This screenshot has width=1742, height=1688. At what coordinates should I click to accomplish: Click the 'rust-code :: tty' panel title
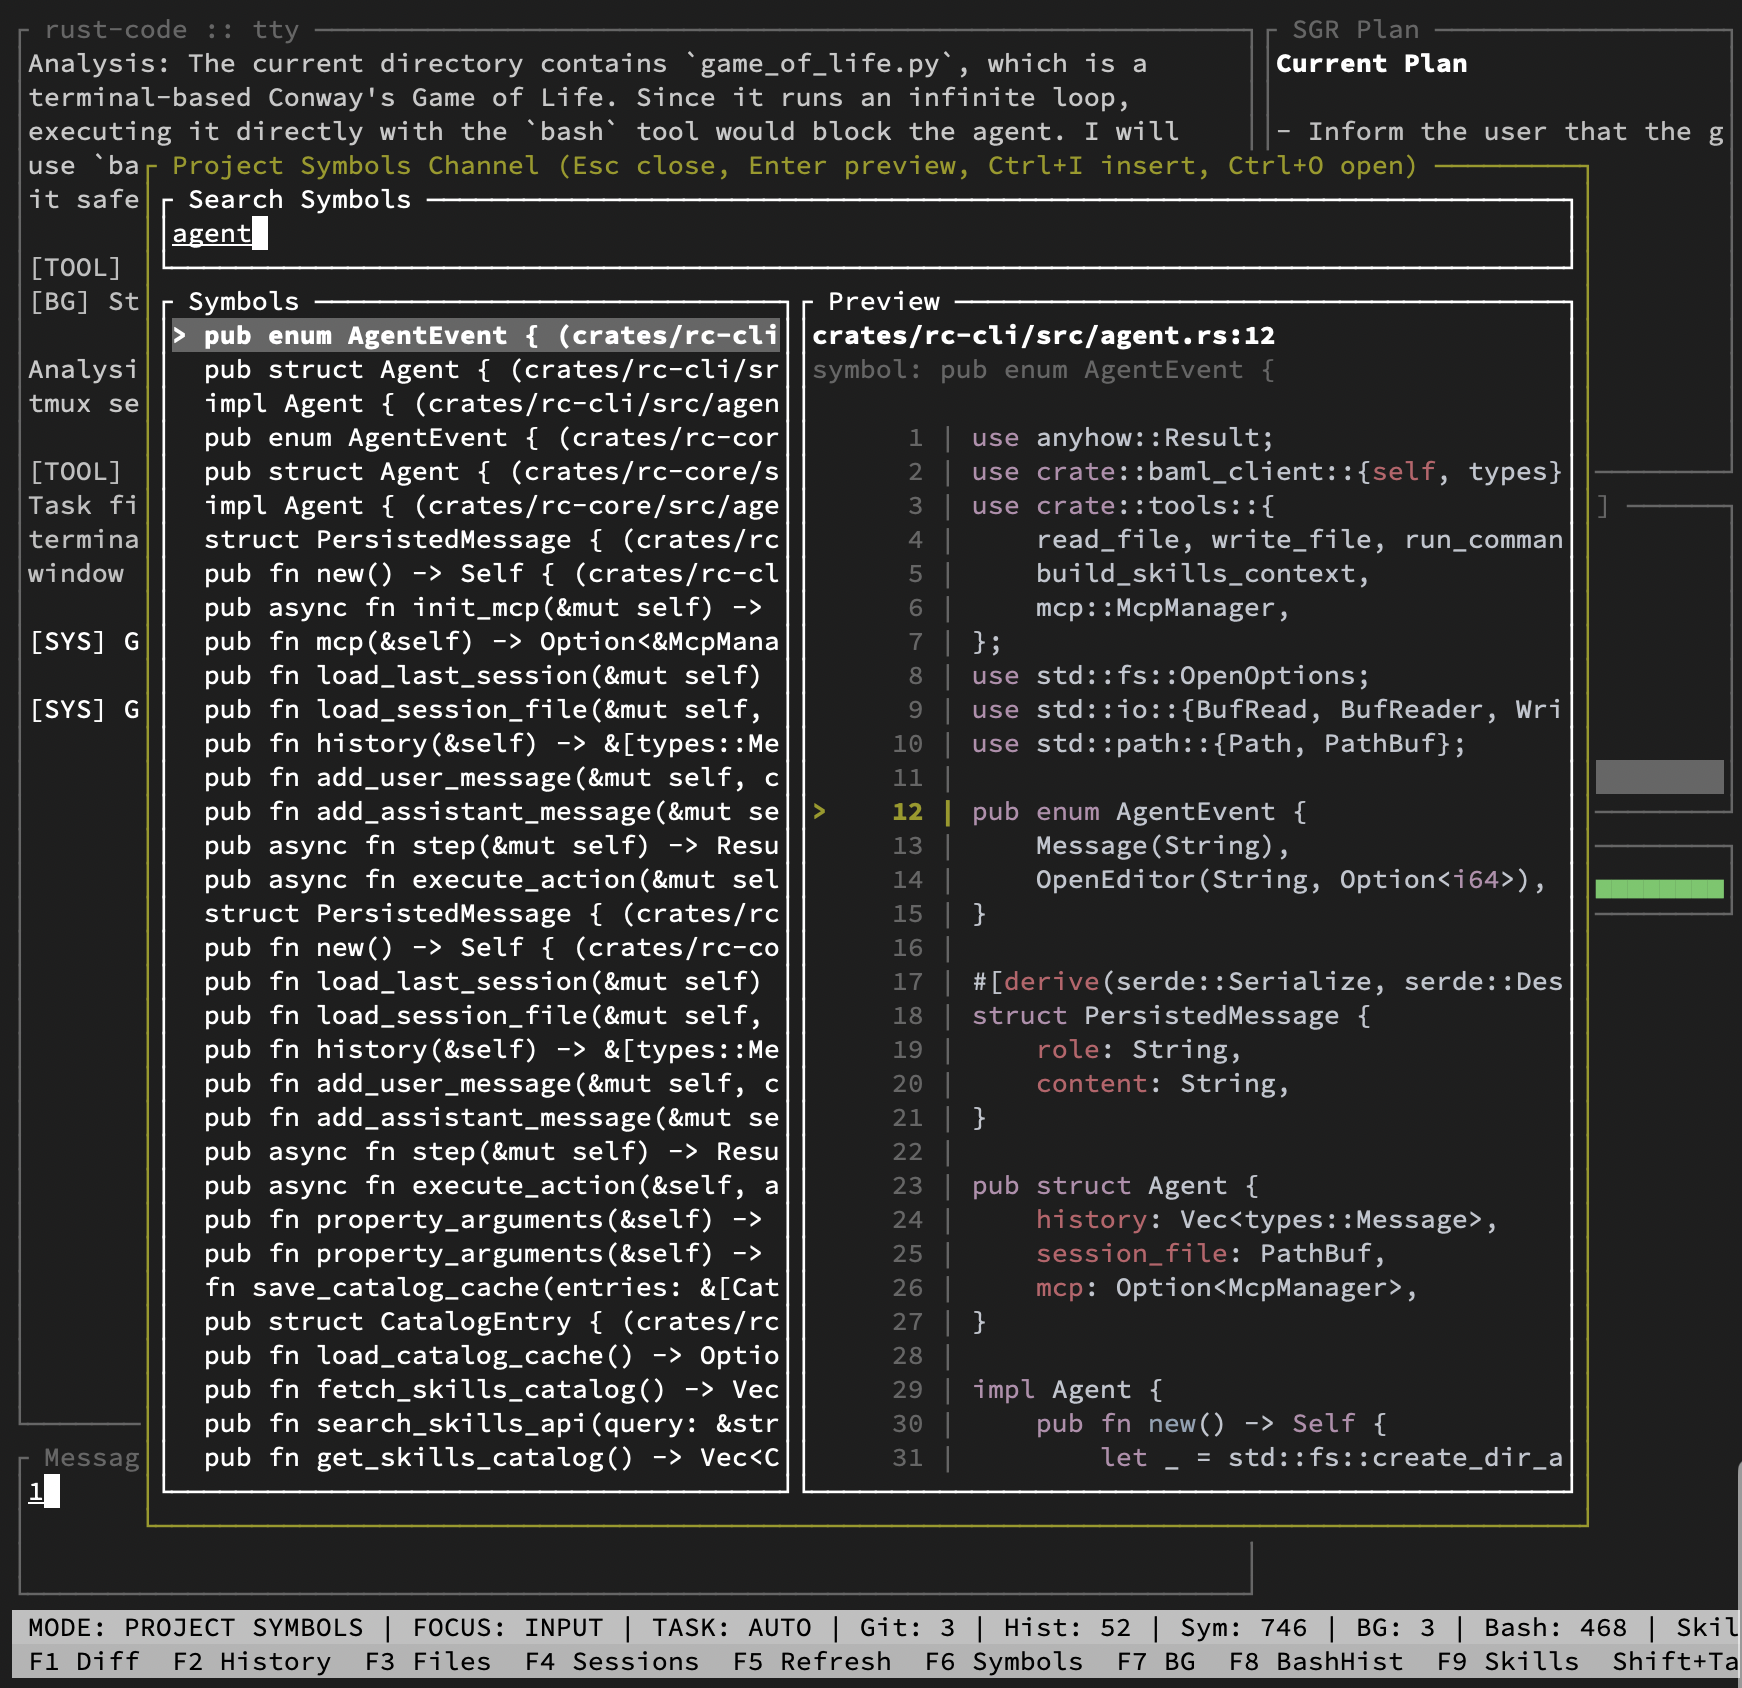tap(172, 30)
